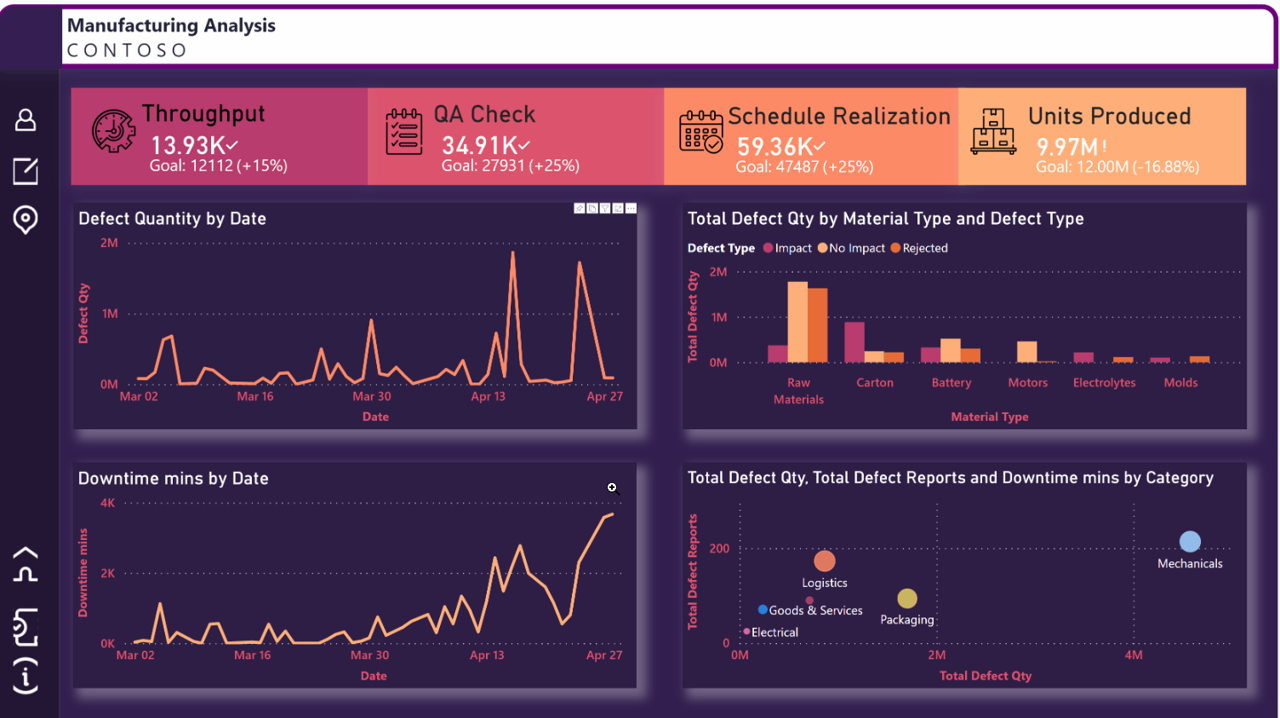Click the Defect Type legend label
The width and height of the screenshot is (1280, 718).
pos(720,248)
